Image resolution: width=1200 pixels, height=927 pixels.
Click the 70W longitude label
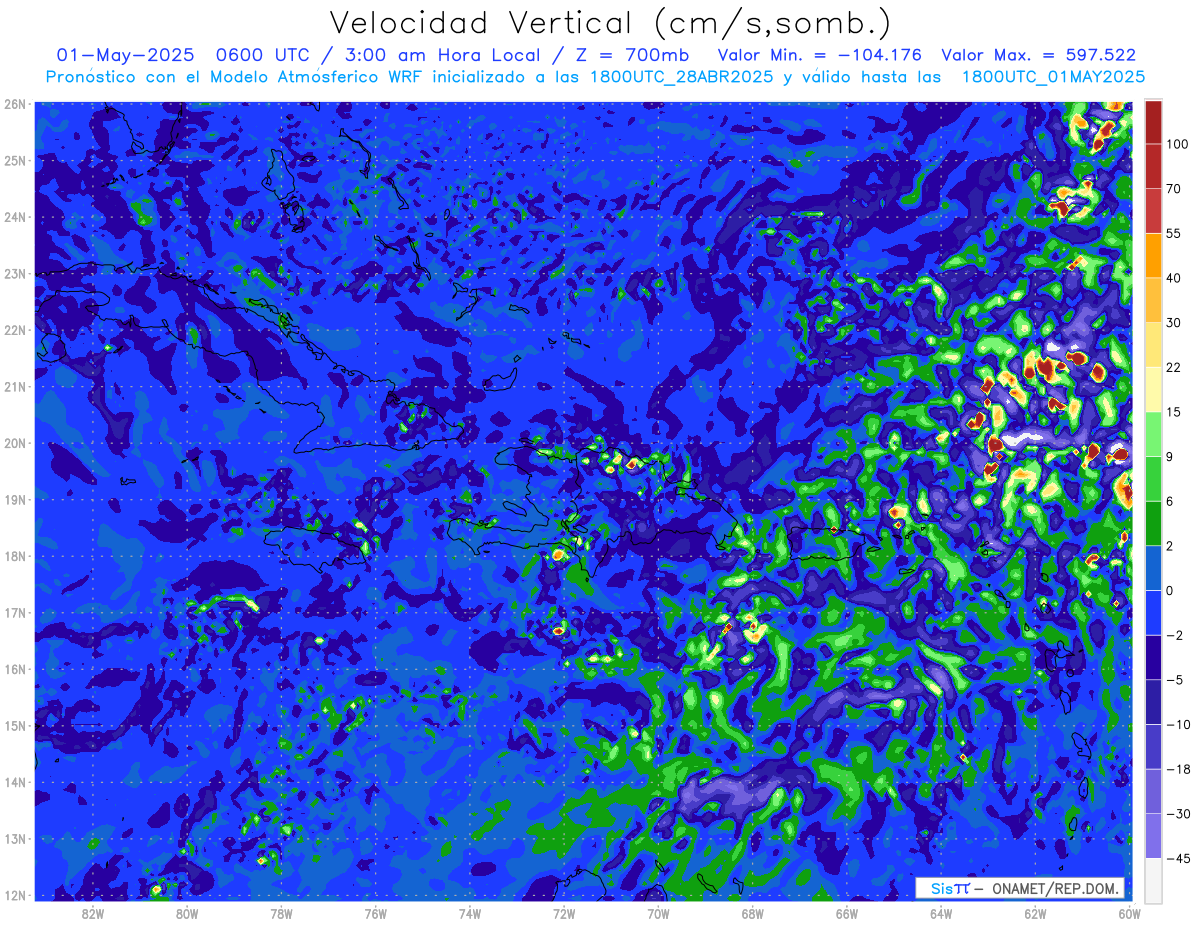tap(658, 914)
